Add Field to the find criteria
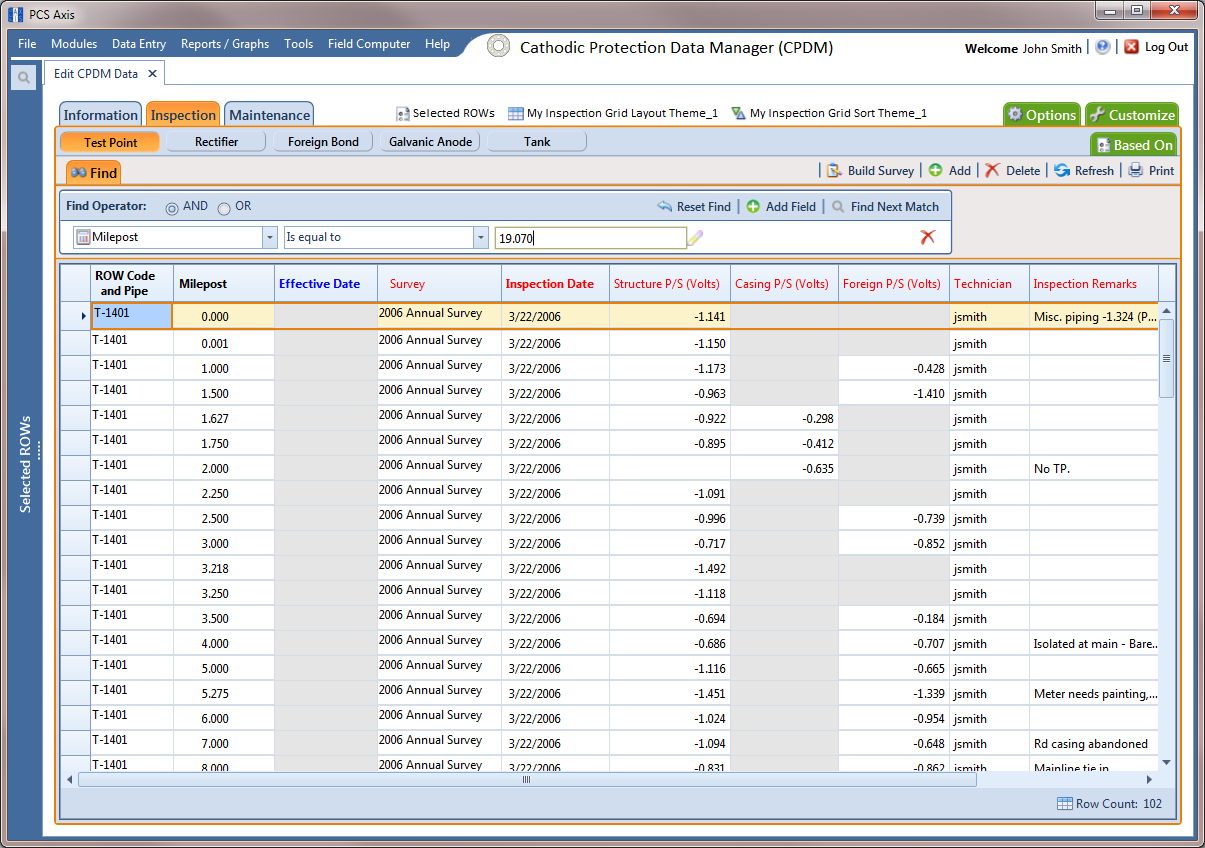Viewport: 1205px width, 848px height. 753,207
